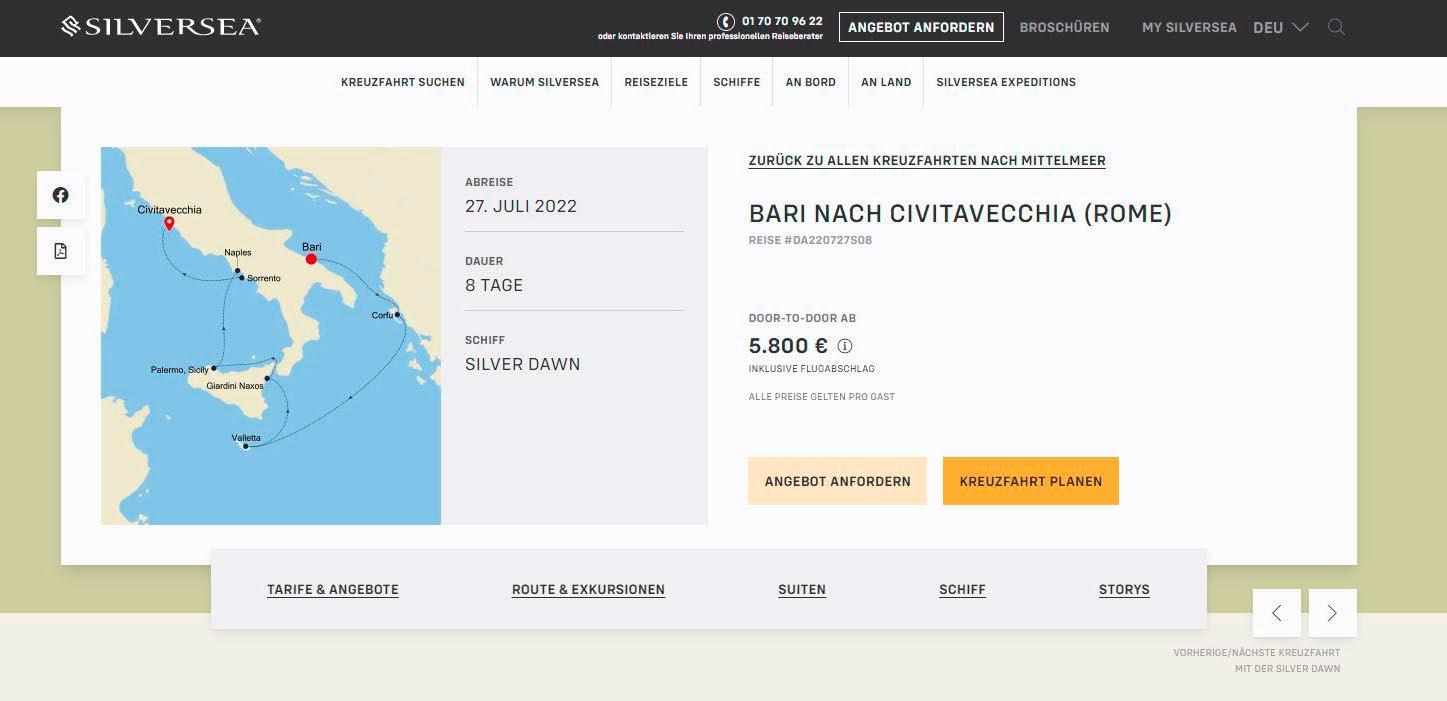1447x701 pixels.
Task: Click the 8 Tage duration value
Action: click(494, 285)
